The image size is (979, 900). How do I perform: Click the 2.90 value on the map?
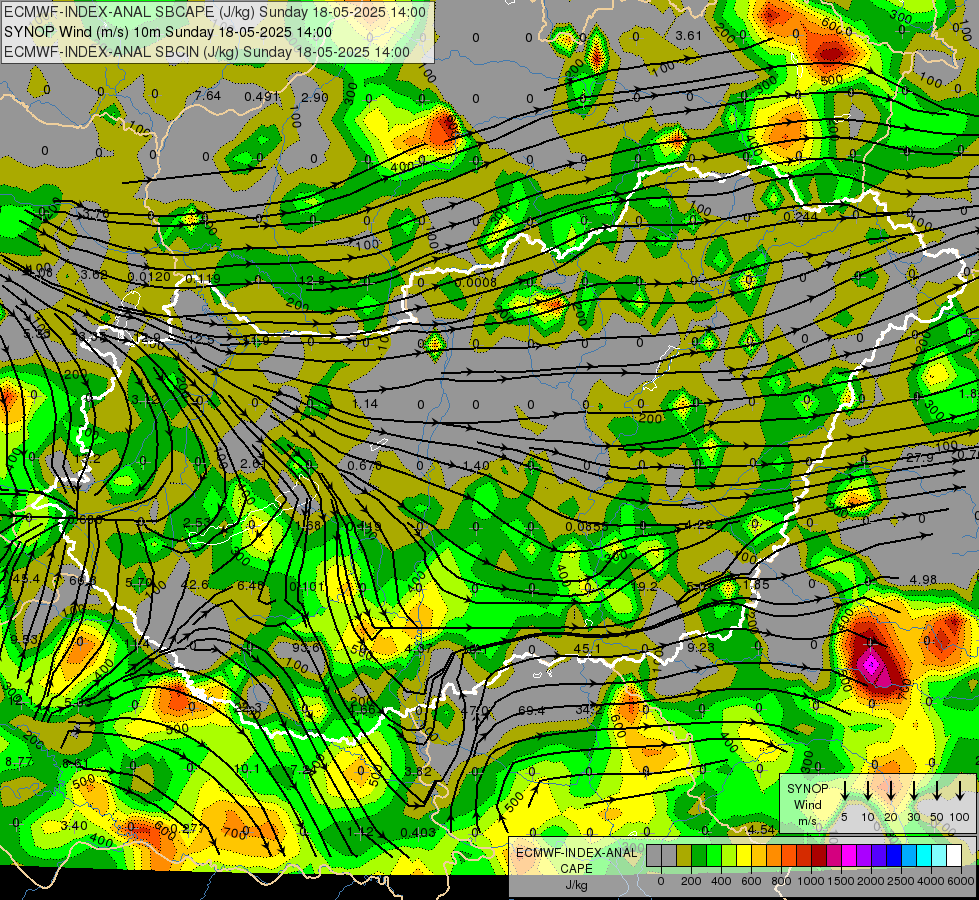point(315,97)
